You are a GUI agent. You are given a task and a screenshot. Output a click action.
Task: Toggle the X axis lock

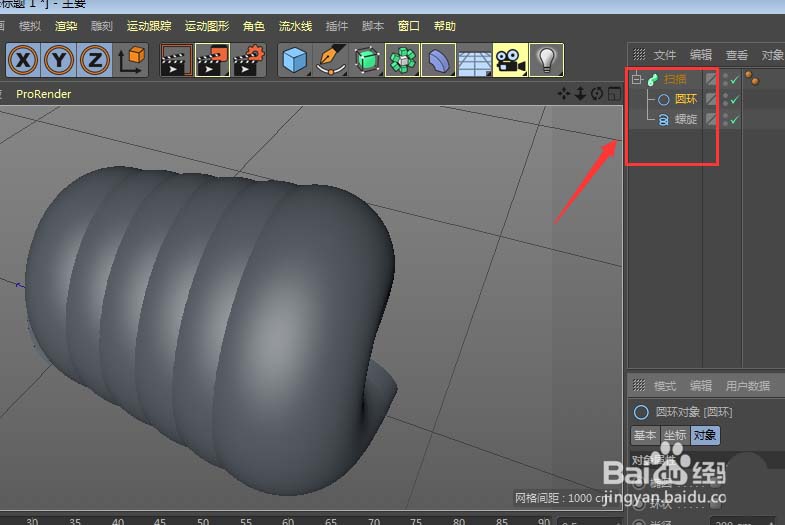[24, 61]
